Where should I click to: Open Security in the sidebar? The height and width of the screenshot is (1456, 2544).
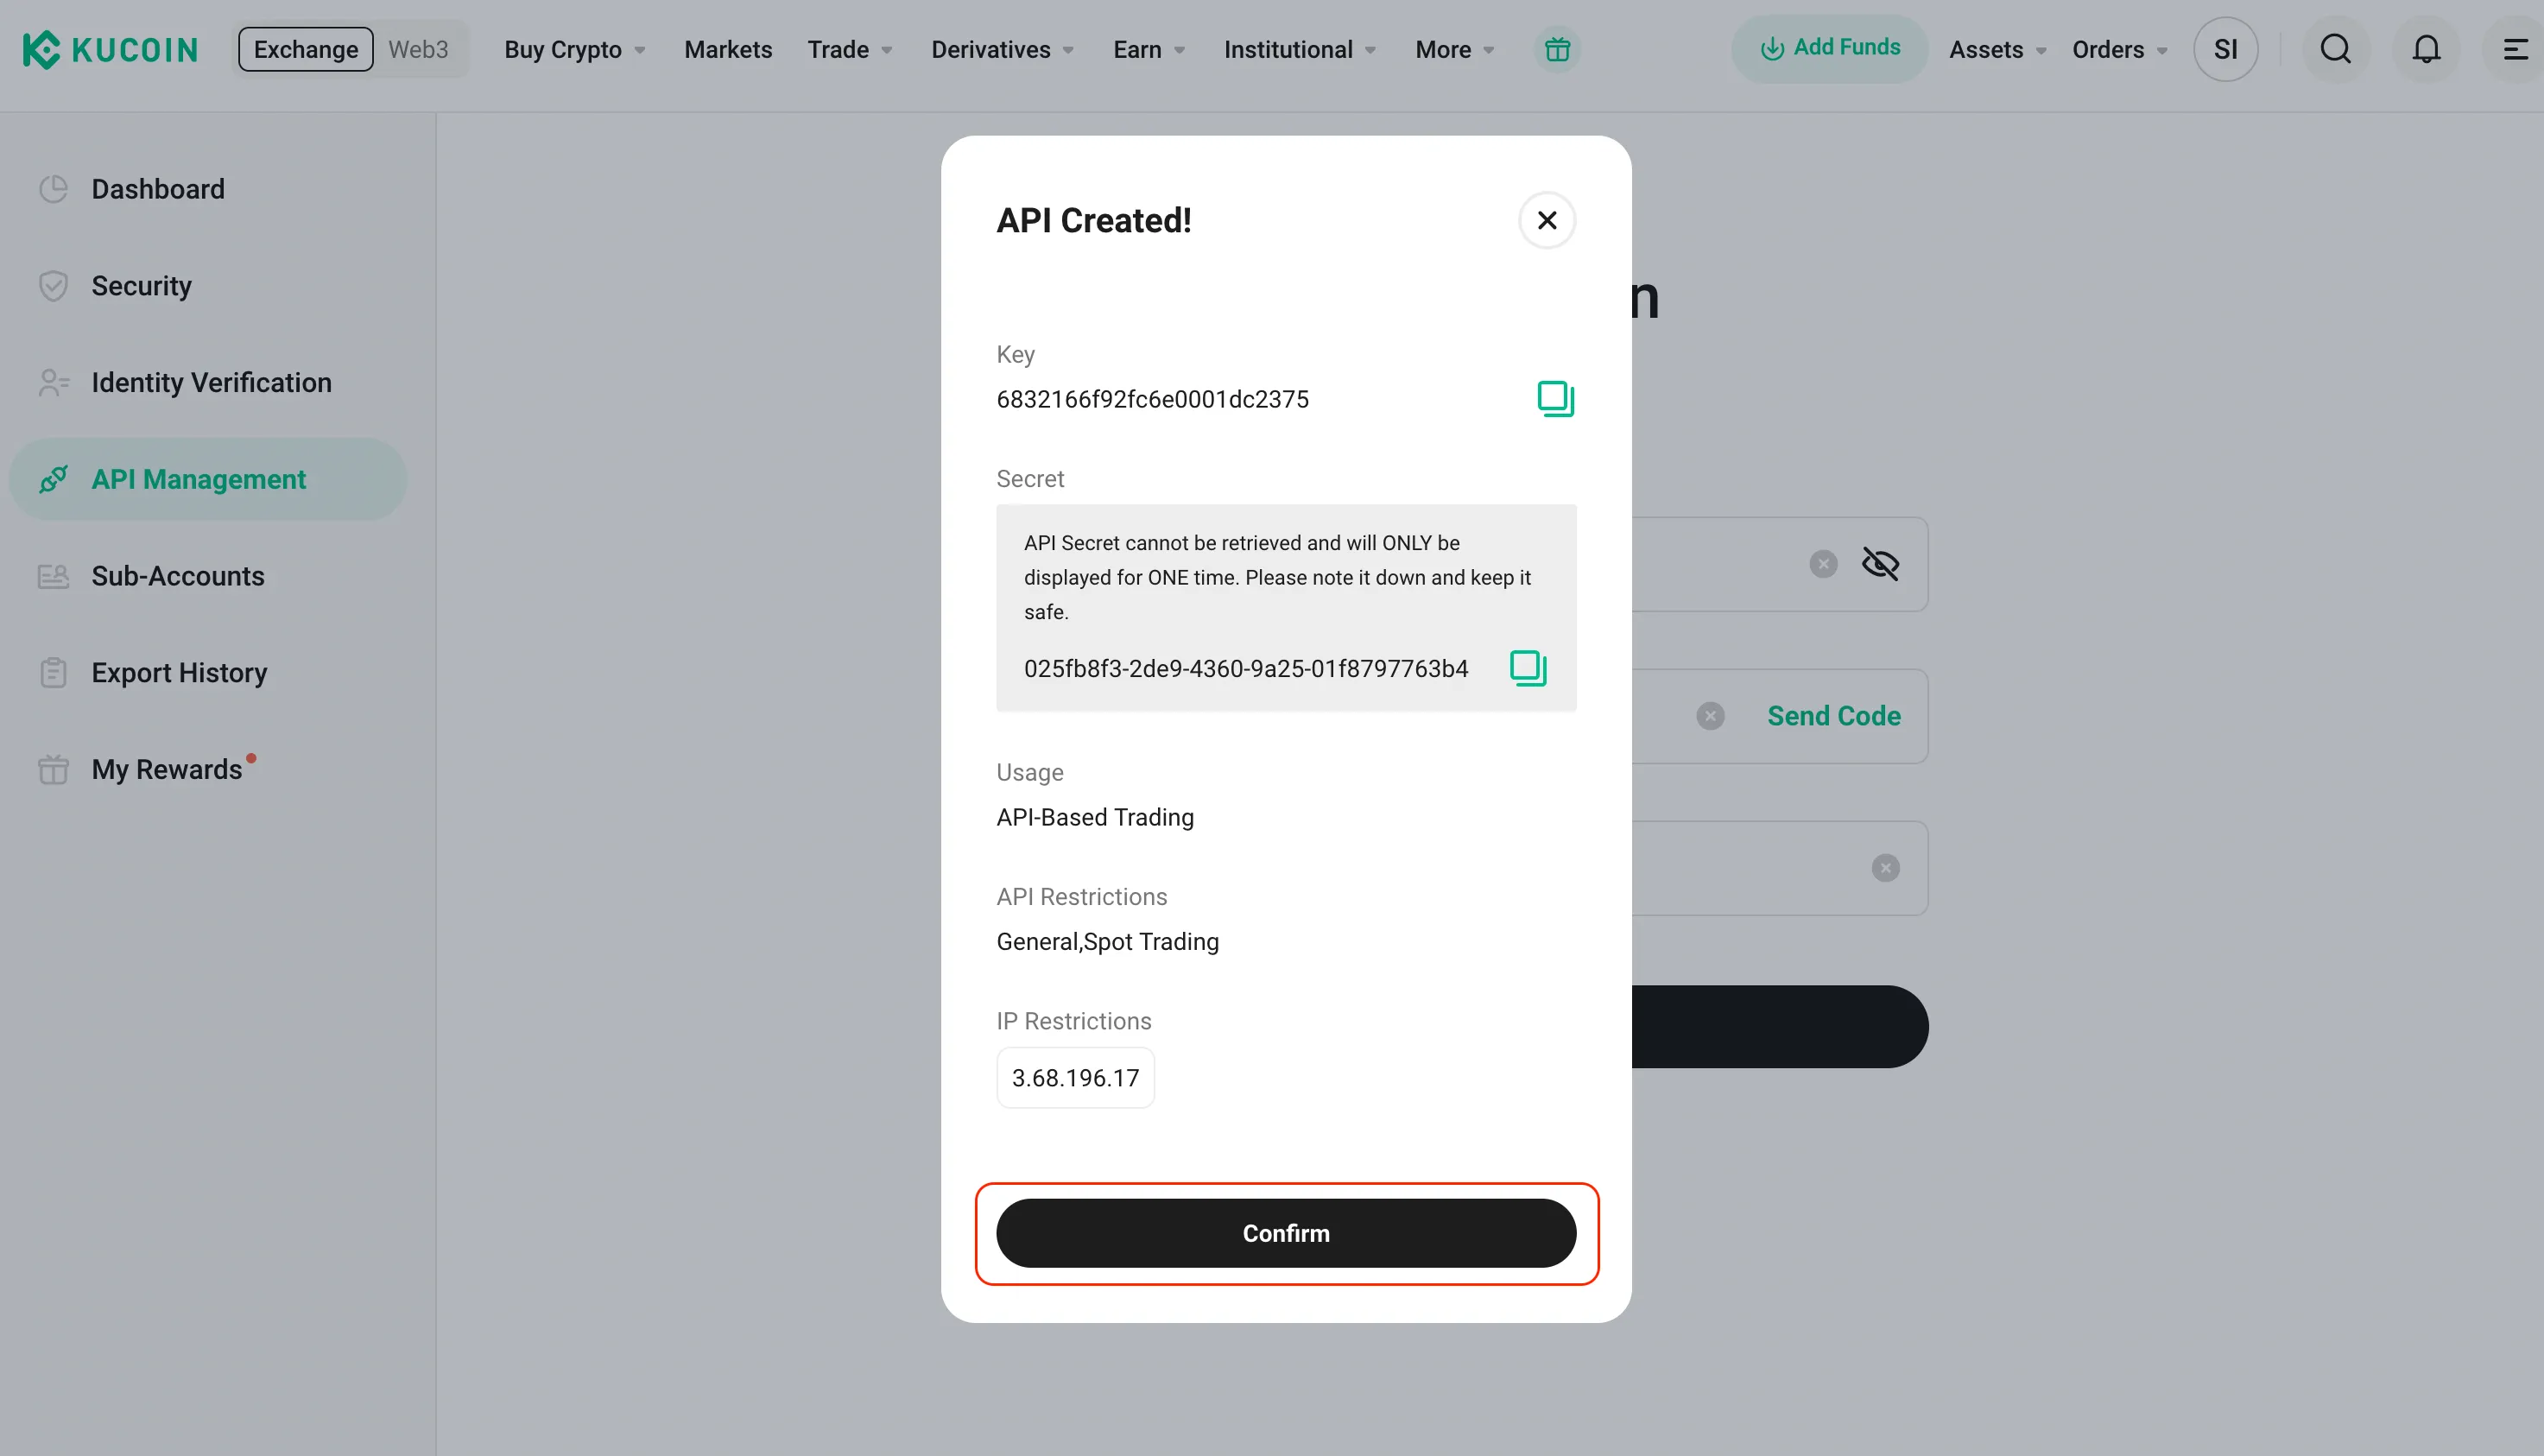[x=208, y=286]
